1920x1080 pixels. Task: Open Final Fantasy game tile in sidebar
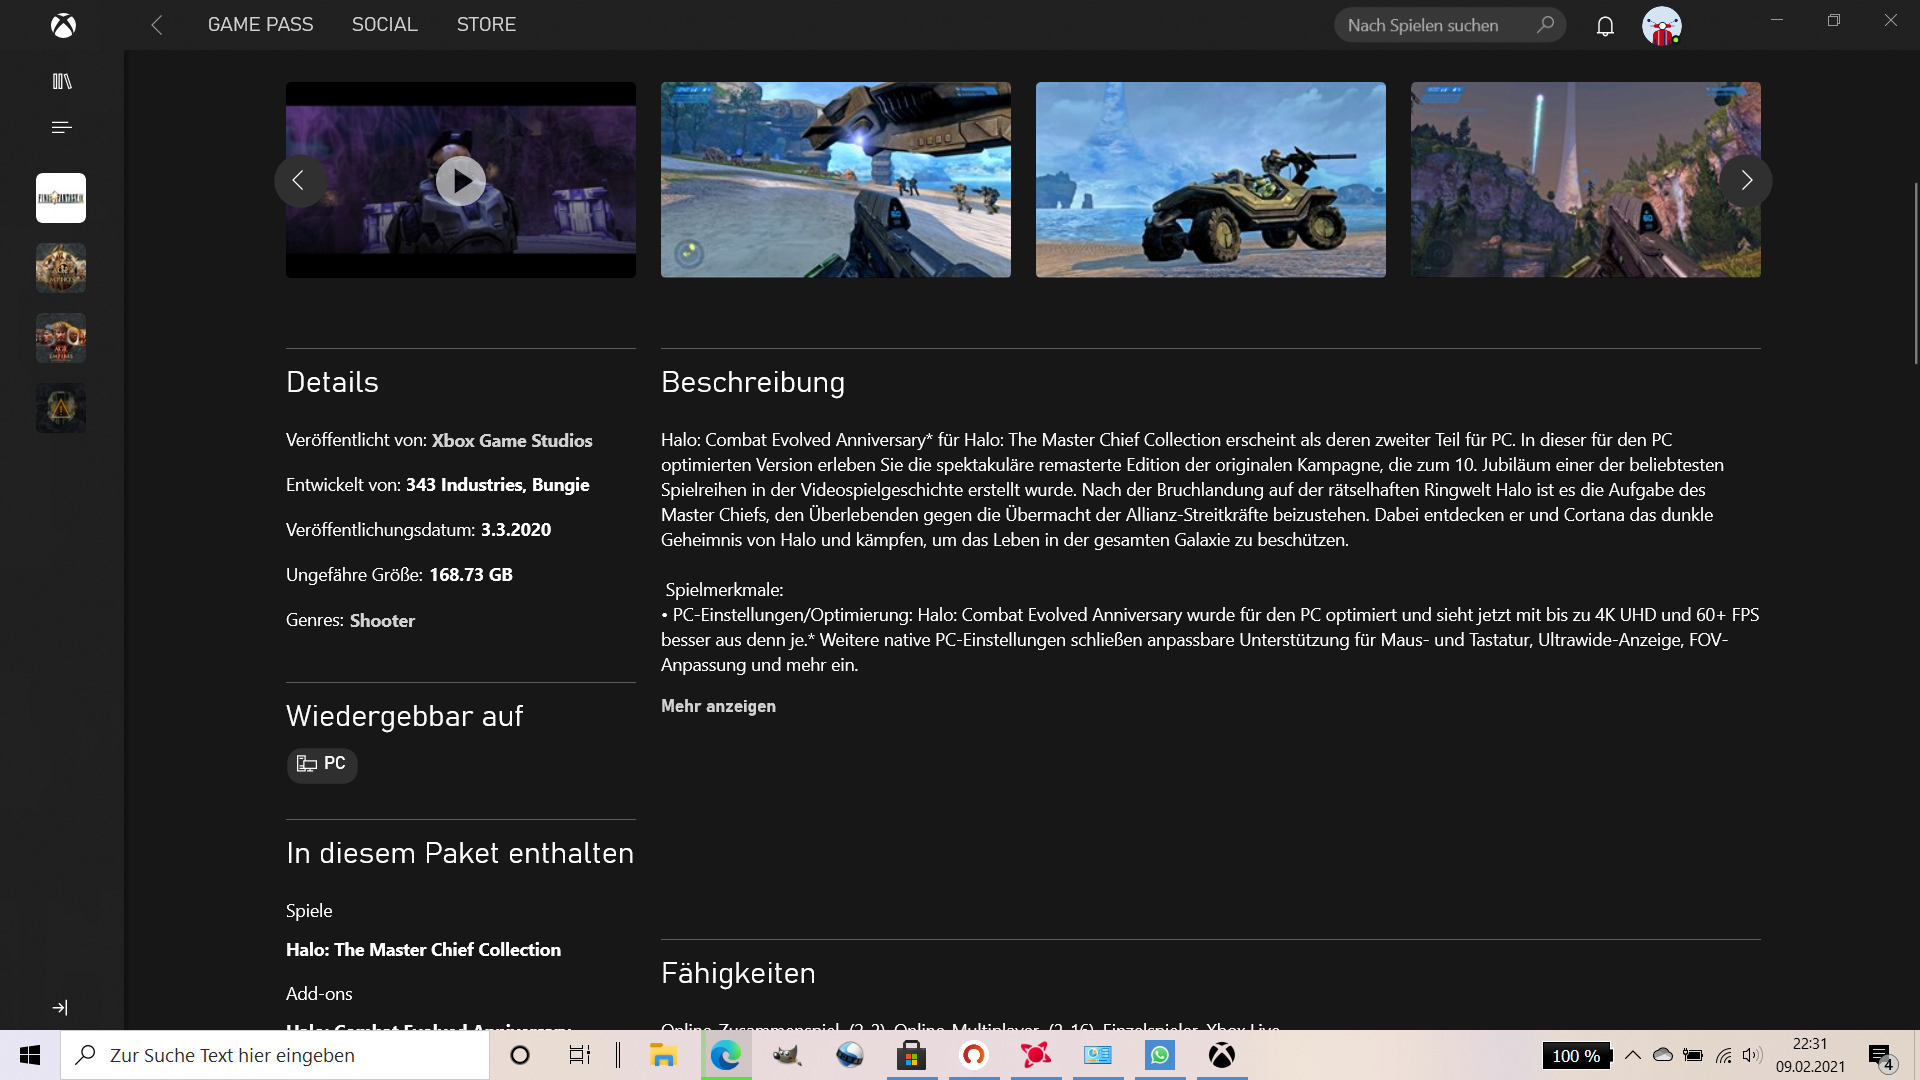pos(61,198)
